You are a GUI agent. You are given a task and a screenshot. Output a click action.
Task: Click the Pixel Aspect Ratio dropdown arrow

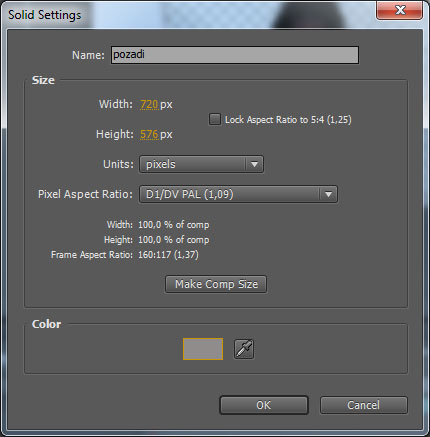coord(328,194)
